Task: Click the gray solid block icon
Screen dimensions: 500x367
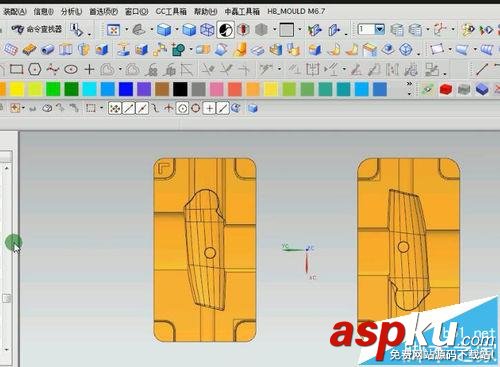Action: click(x=464, y=89)
